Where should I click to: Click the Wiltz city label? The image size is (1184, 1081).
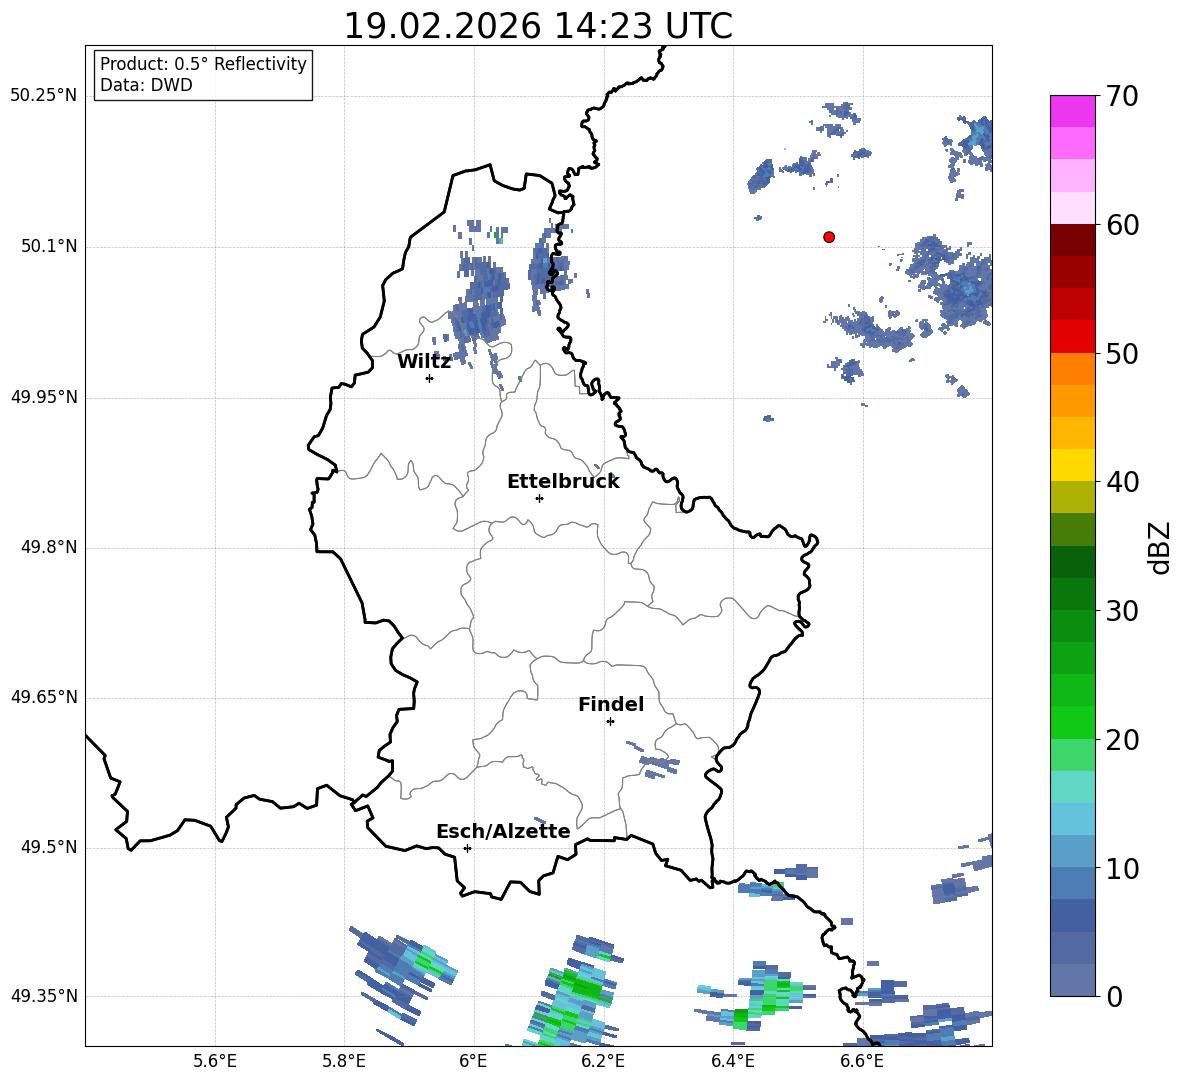[424, 362]
